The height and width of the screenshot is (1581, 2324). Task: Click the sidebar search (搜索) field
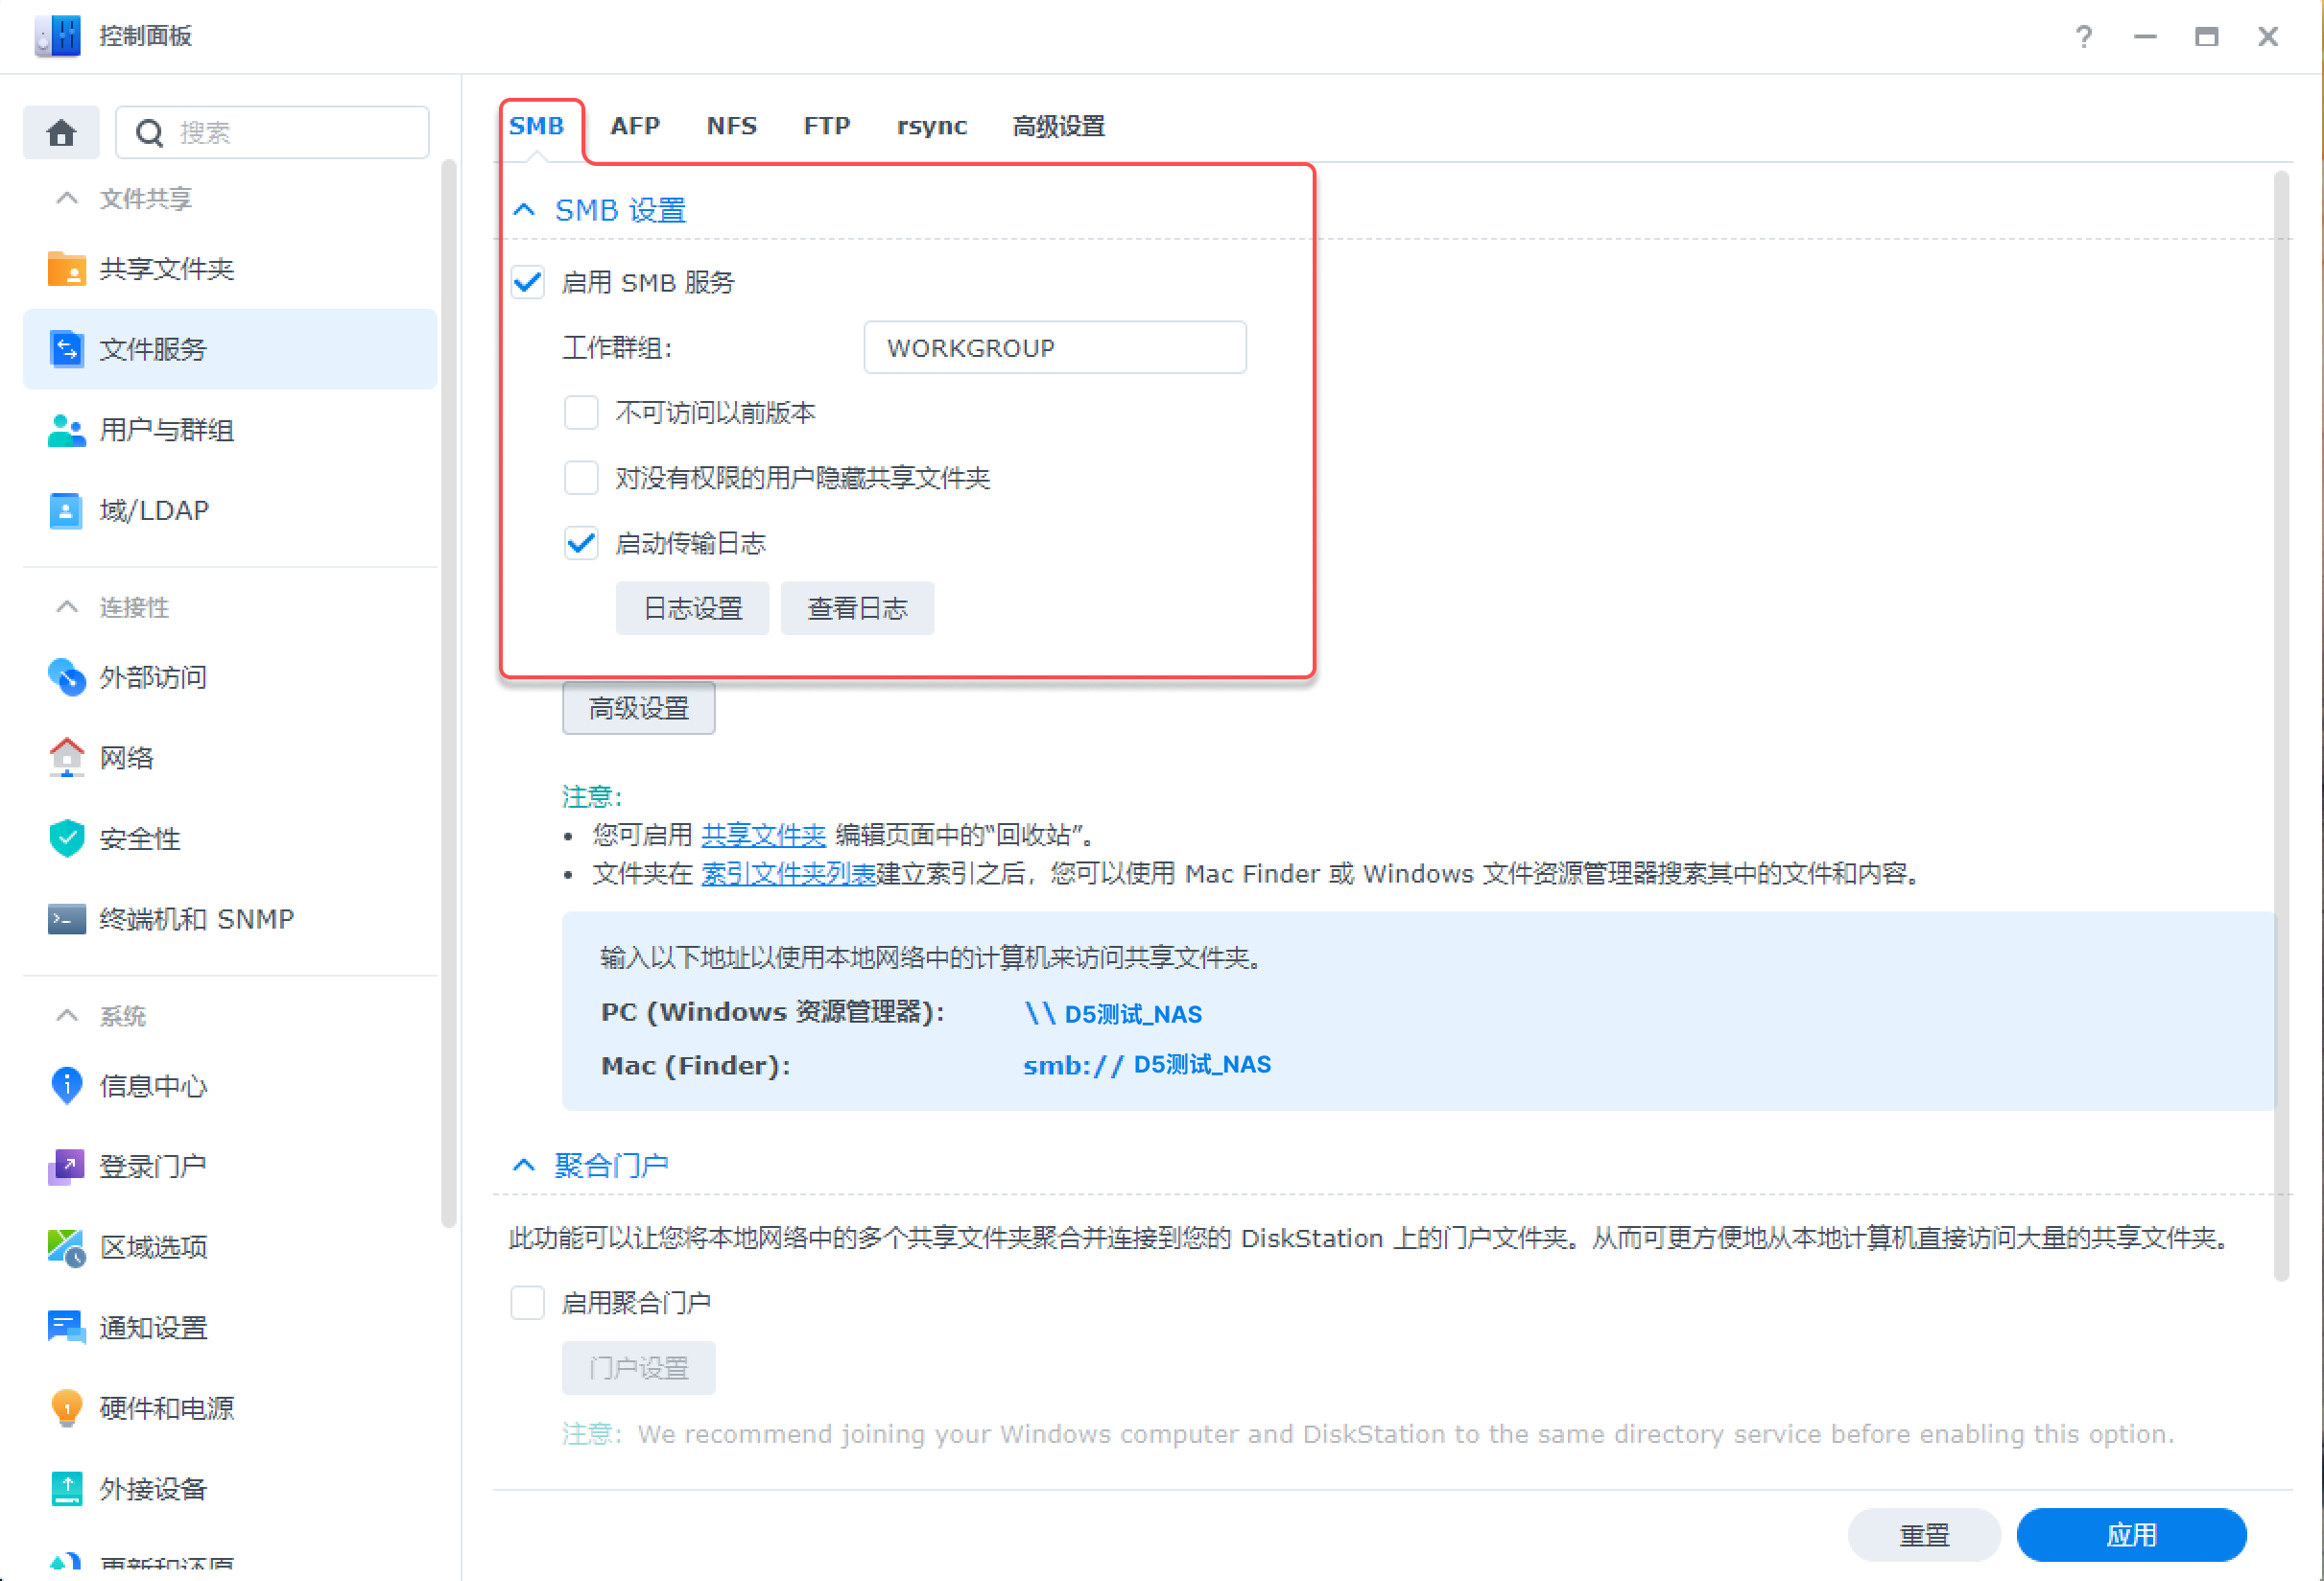pos(273,132)
